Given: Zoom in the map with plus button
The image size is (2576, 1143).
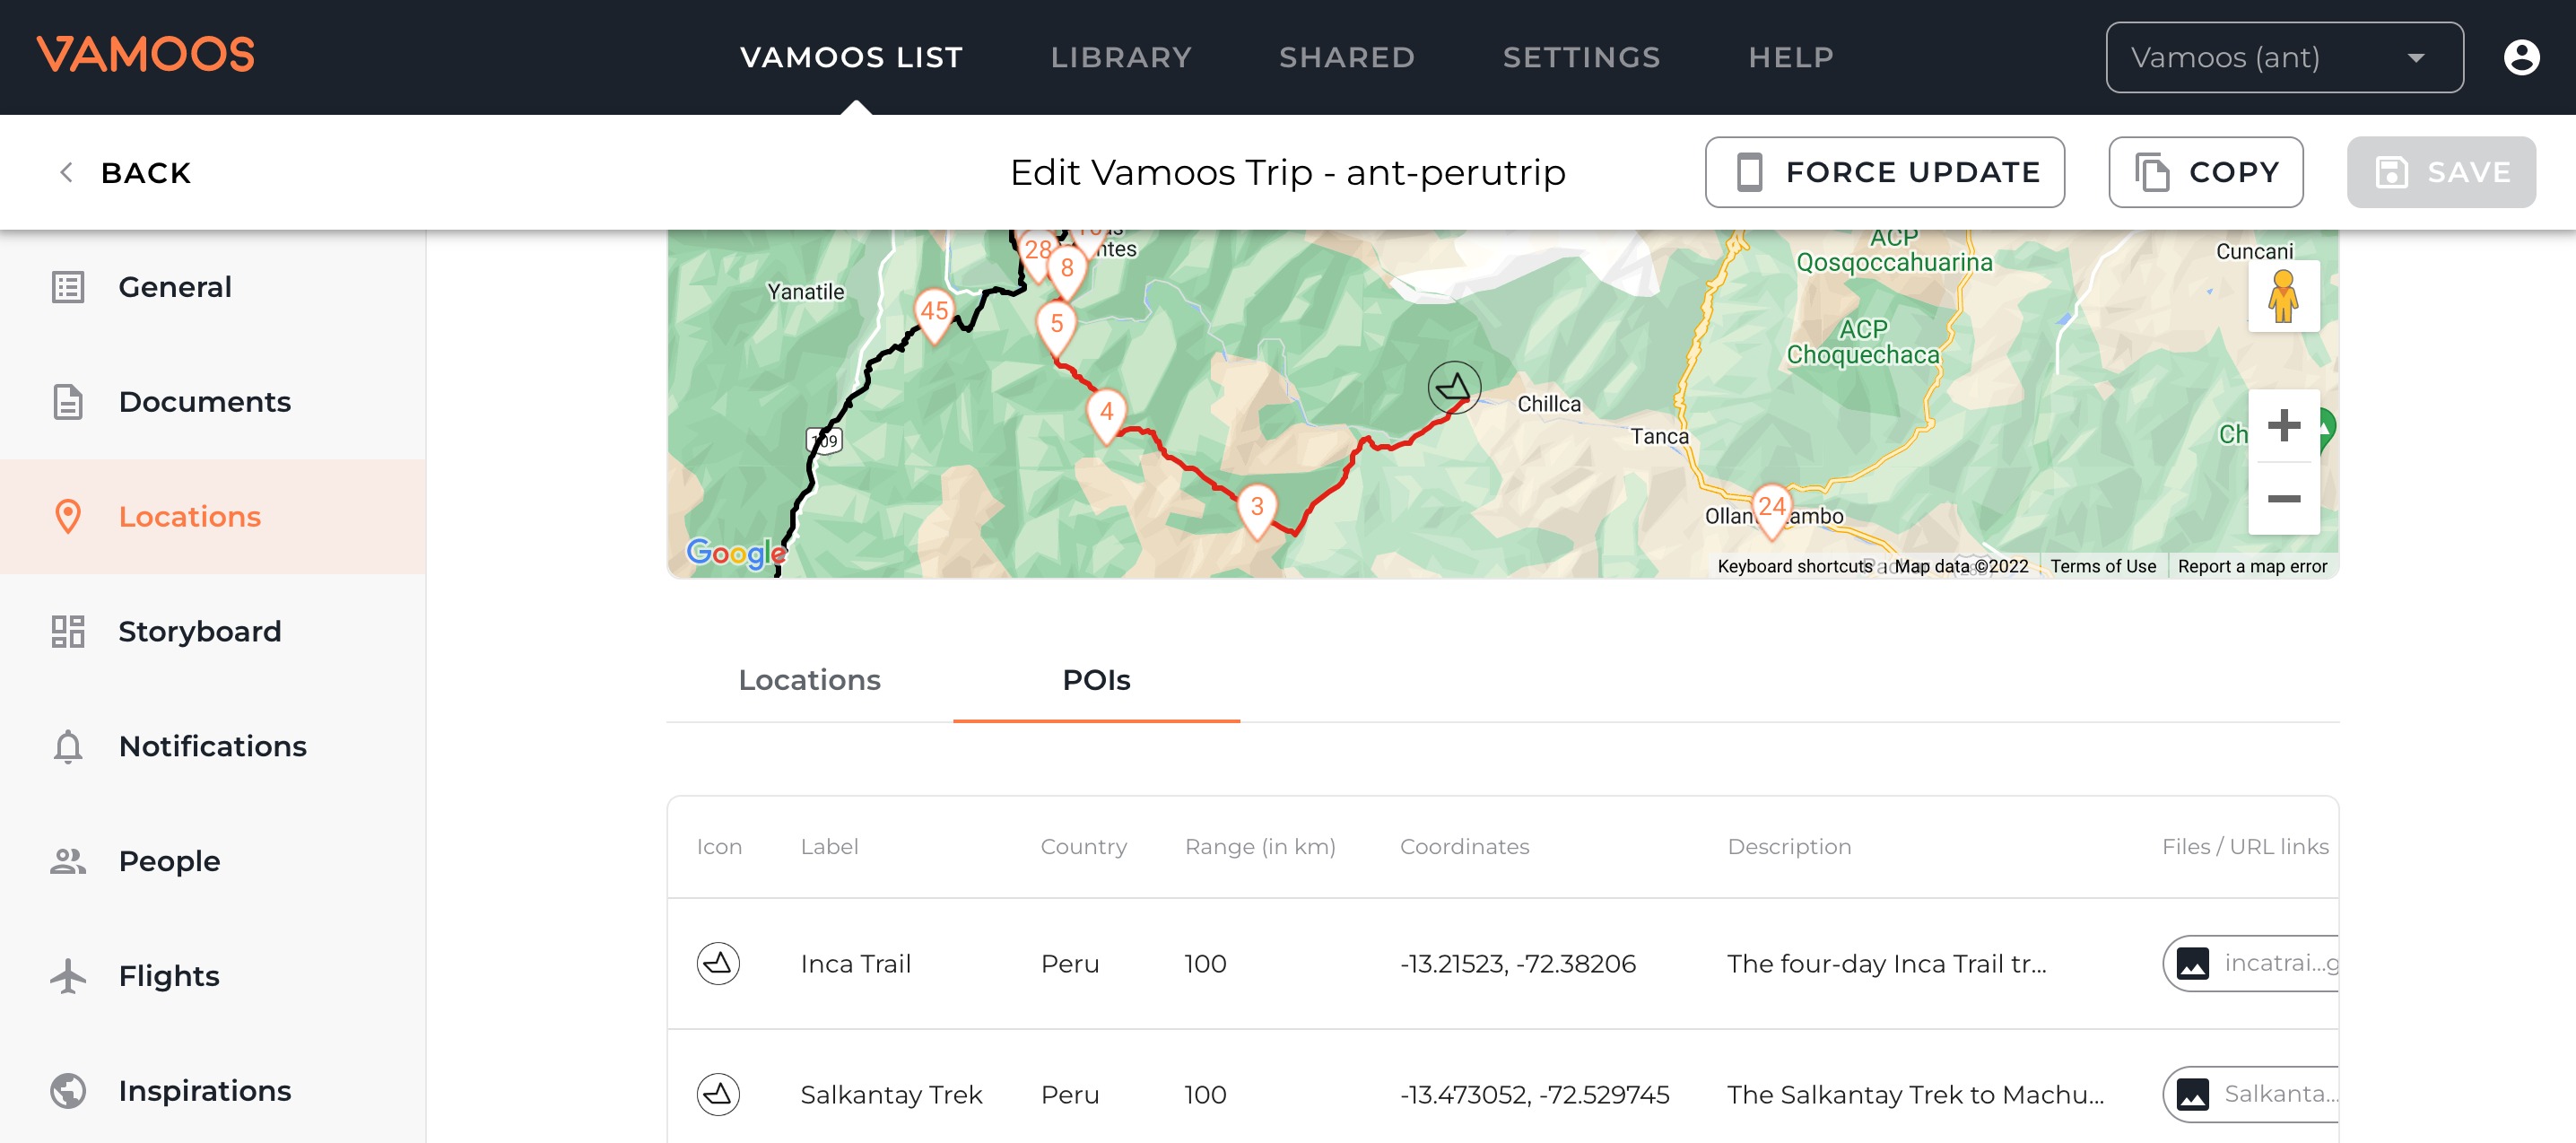Looking at the screenshot, I should [2283, 426].
